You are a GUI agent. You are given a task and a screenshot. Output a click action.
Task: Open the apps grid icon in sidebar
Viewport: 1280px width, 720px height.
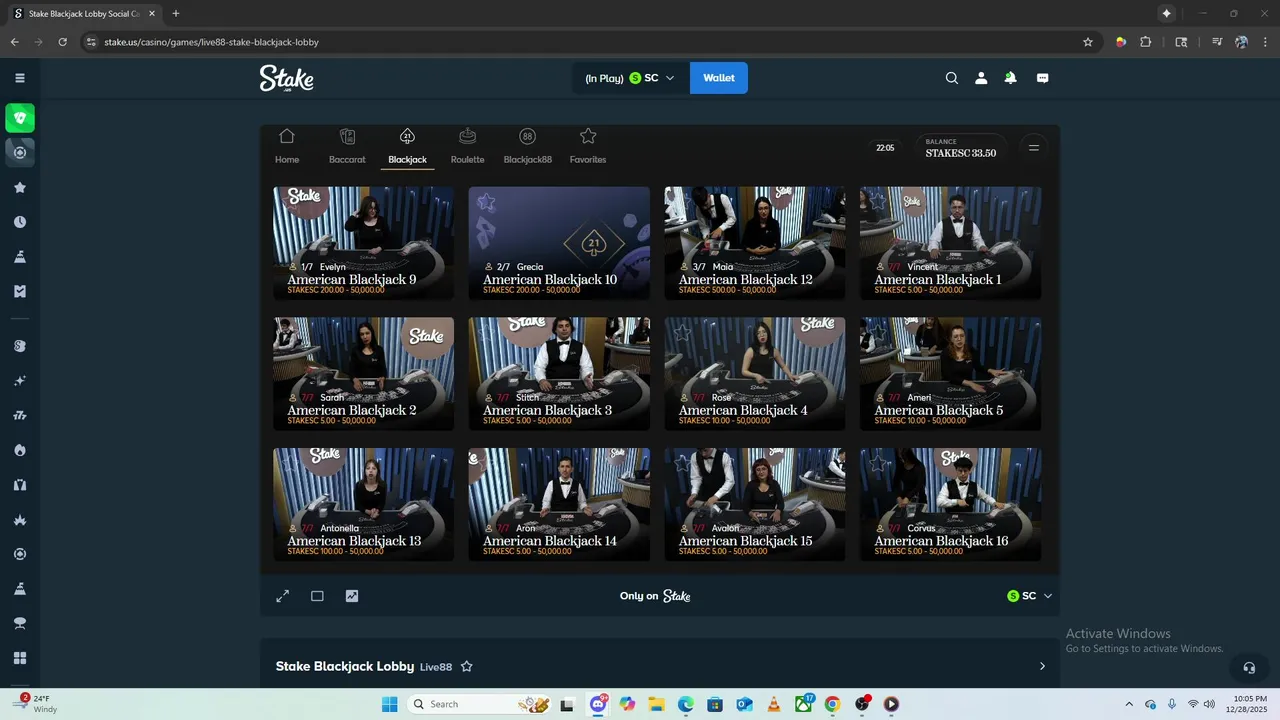coord(20,658)
